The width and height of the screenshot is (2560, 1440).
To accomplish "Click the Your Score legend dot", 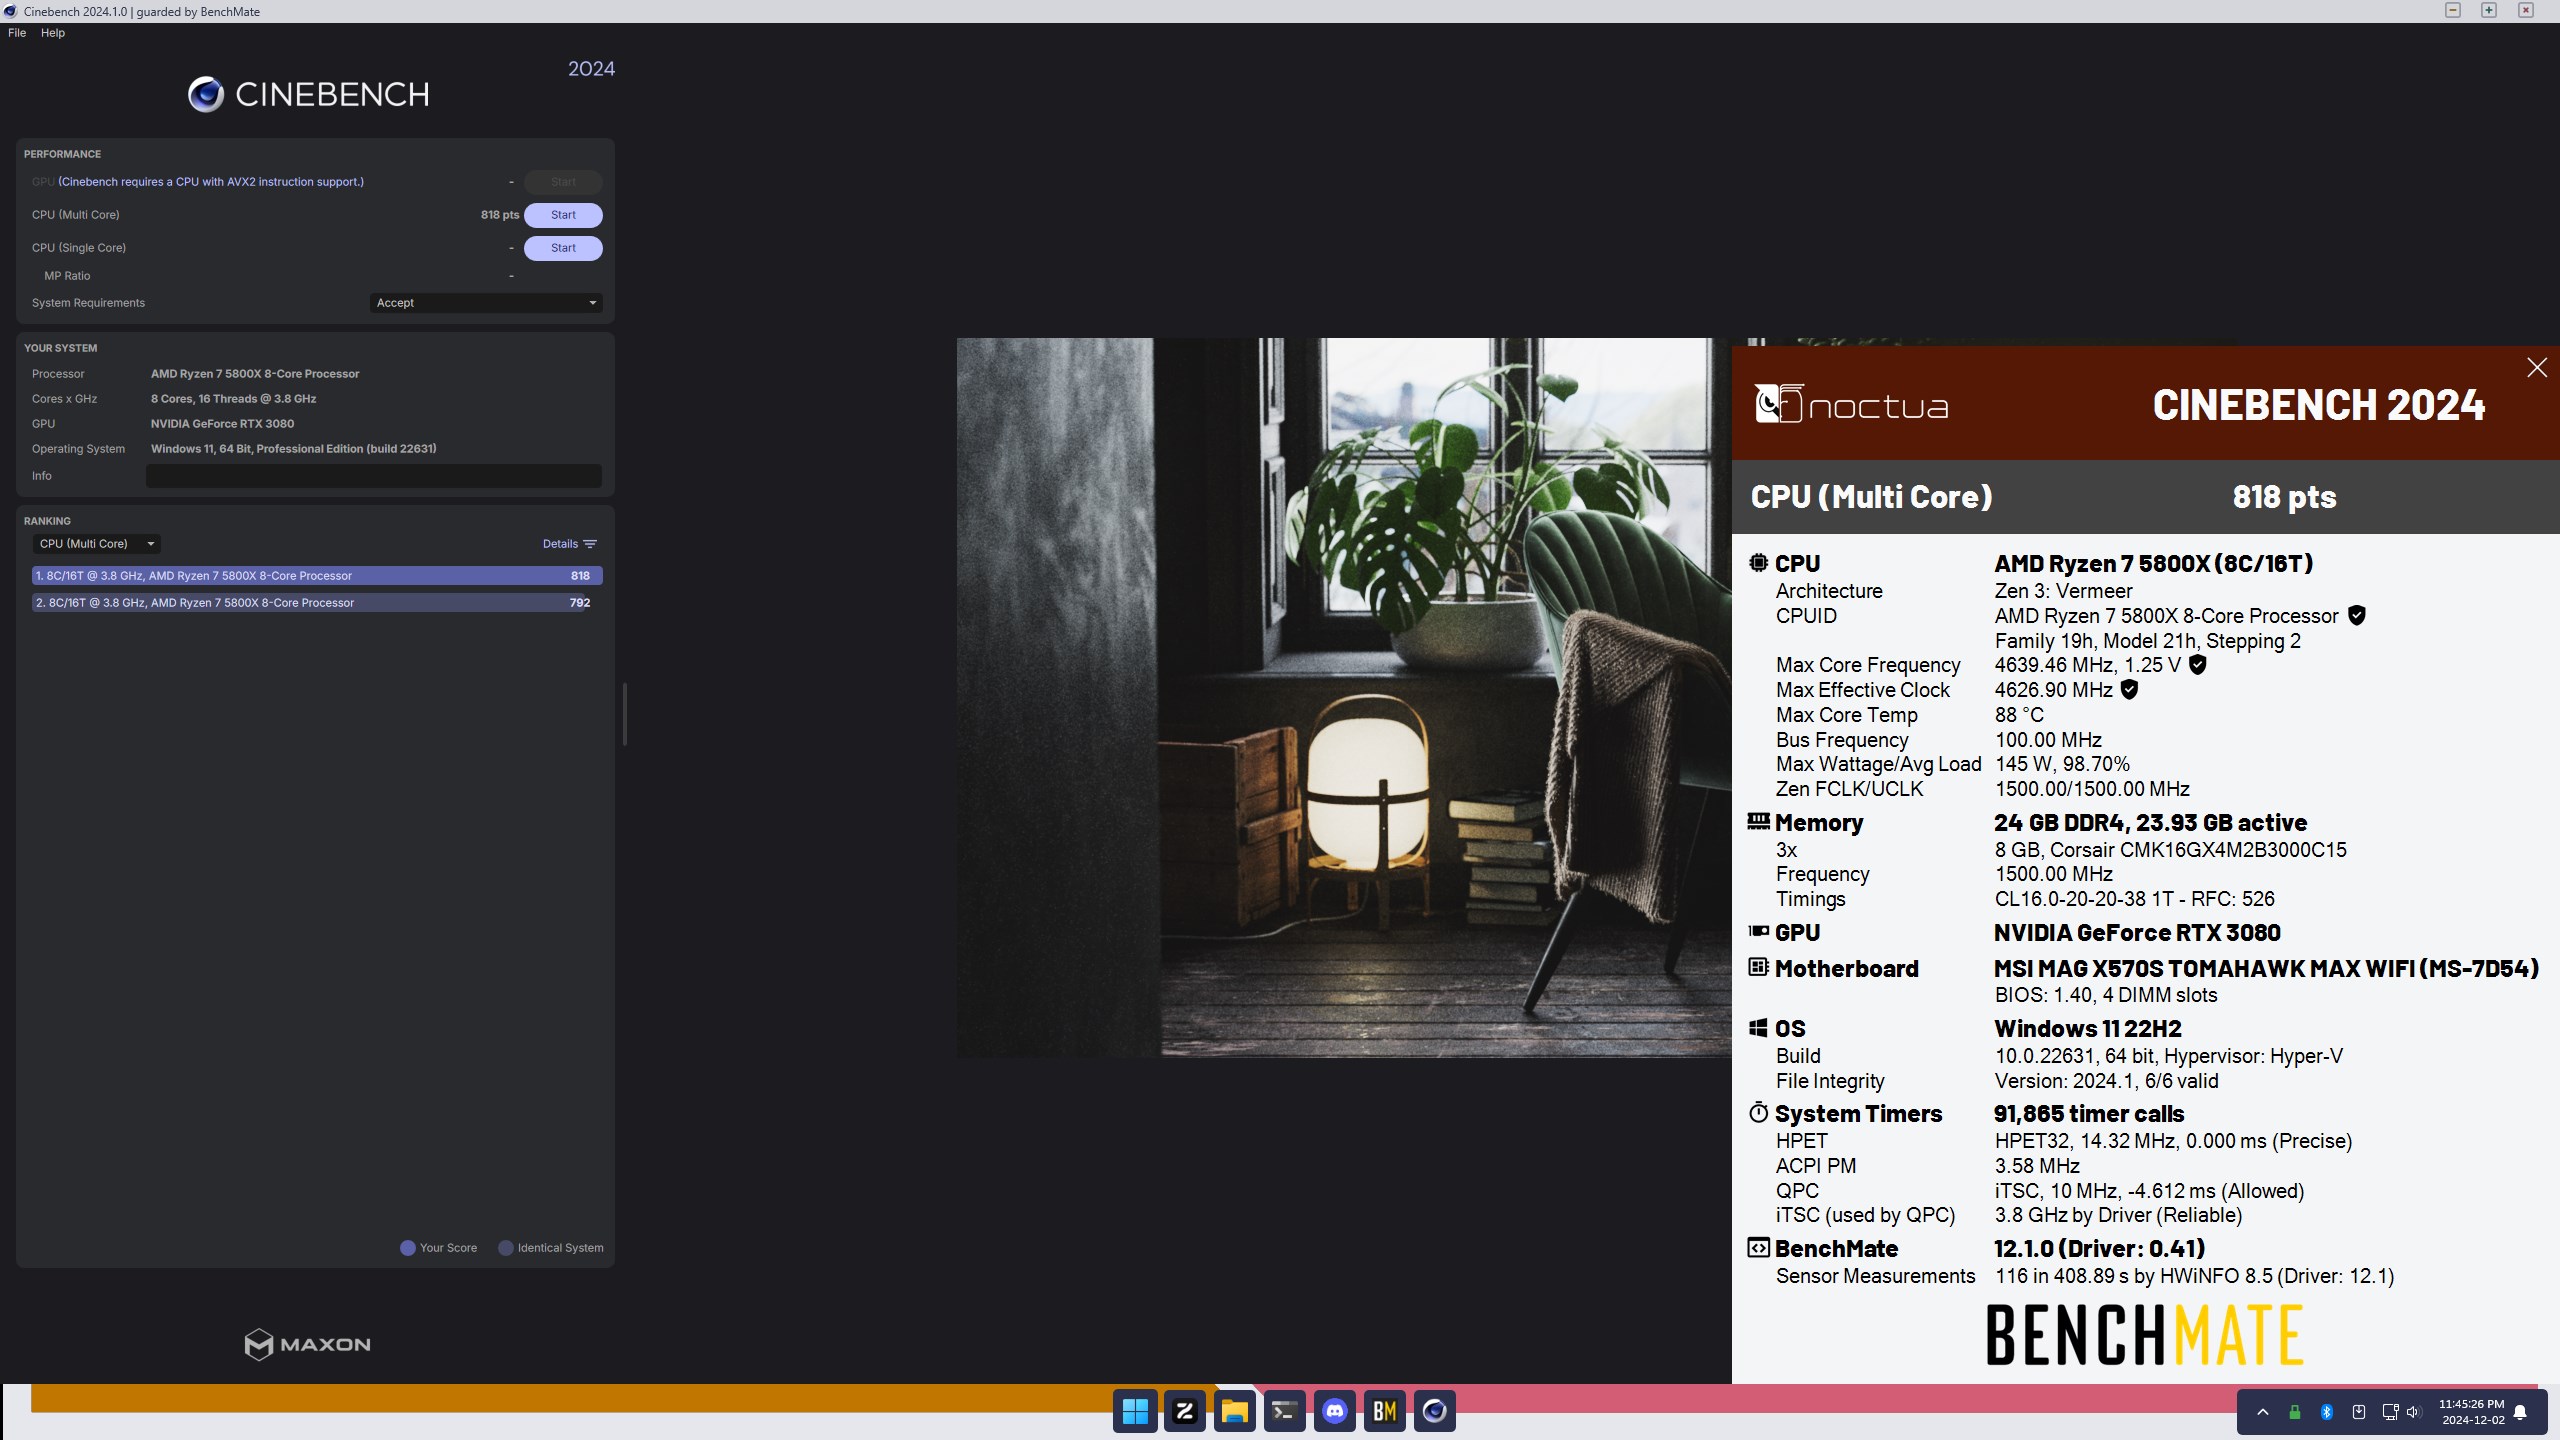I will 408,1248.
